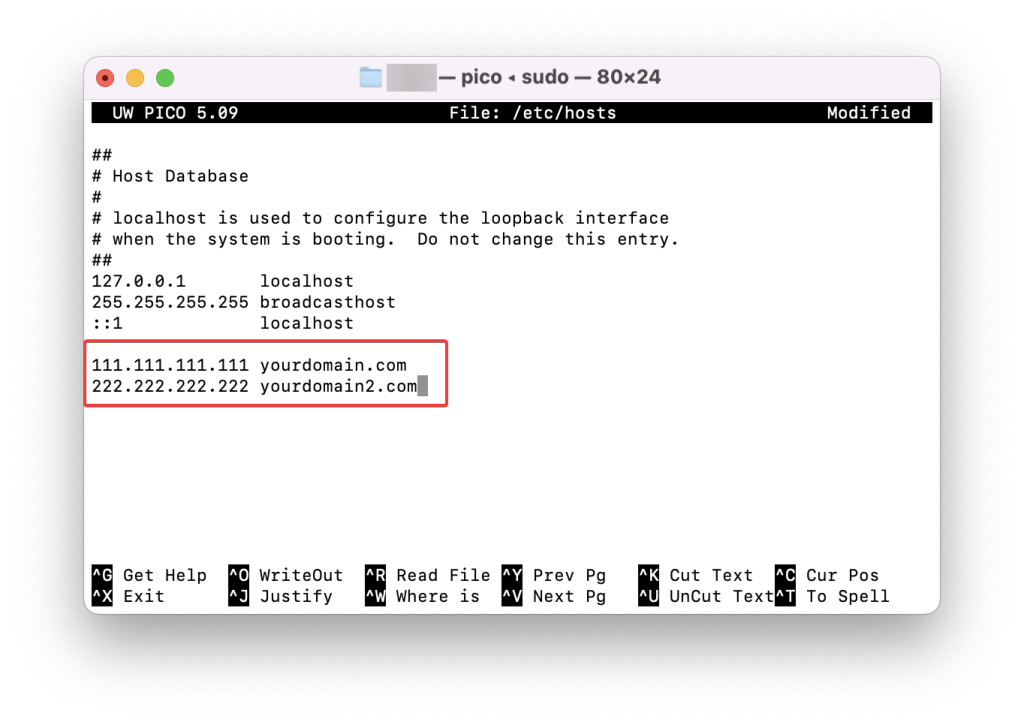This screenshot has height=725, width=1024.
Task: Click the ^V Next Pg command
Action: pos(554,596)
